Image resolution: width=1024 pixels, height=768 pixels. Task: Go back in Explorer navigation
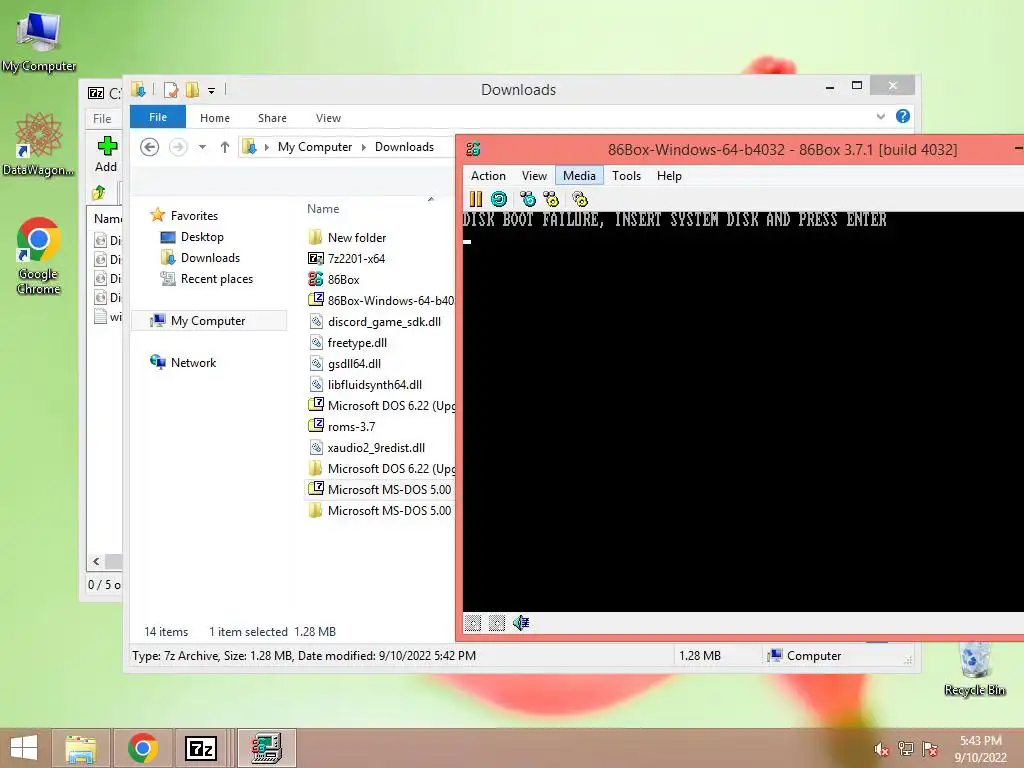(150, 147)
